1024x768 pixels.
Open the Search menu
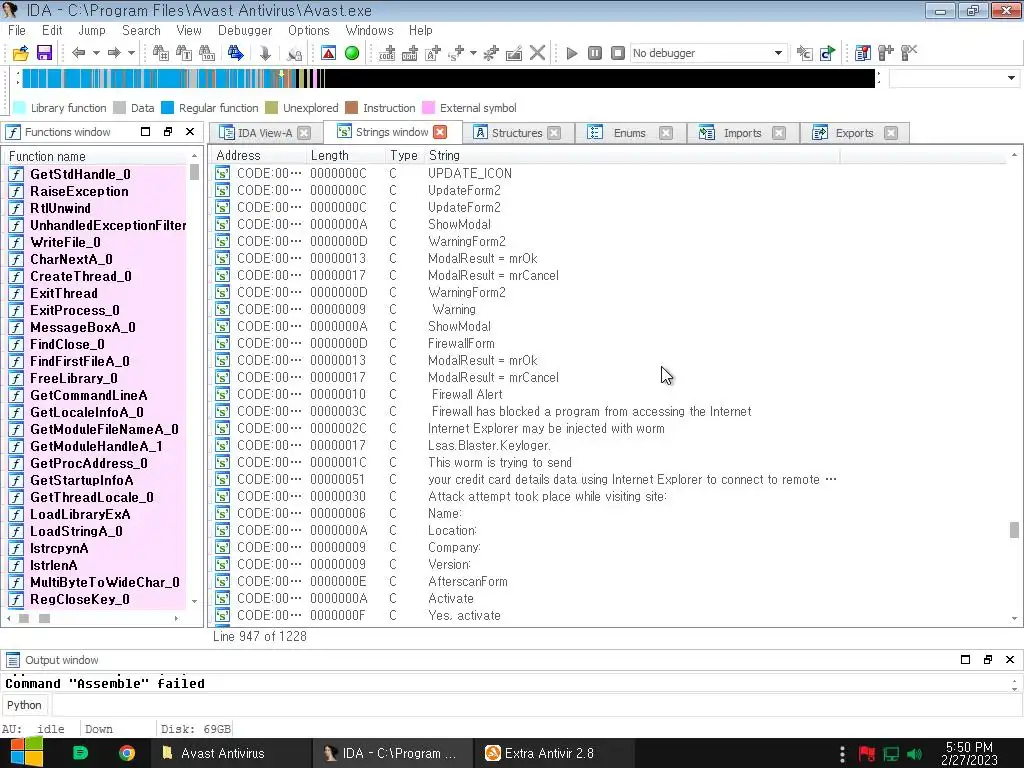point(141,30)
